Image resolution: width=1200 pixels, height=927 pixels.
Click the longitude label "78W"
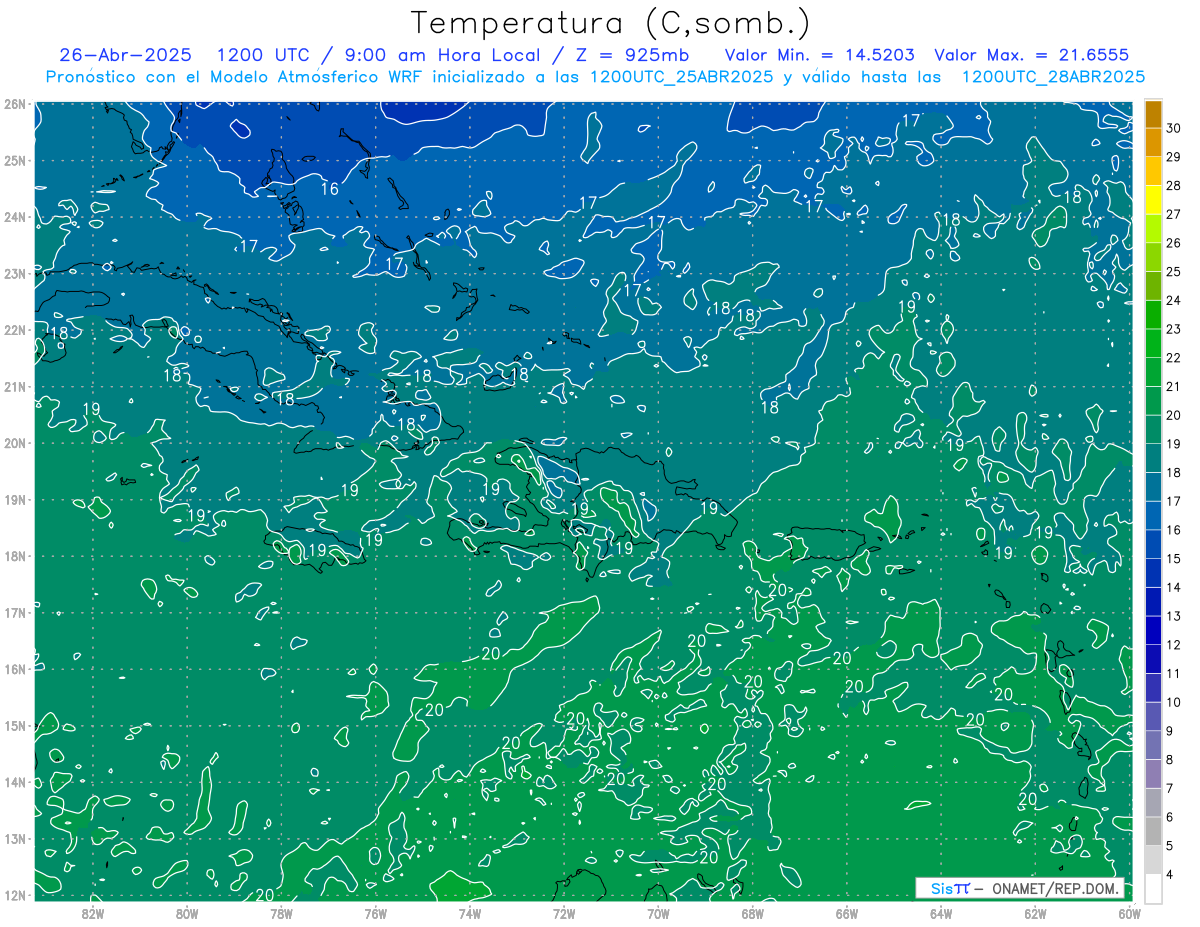[281, 912]
